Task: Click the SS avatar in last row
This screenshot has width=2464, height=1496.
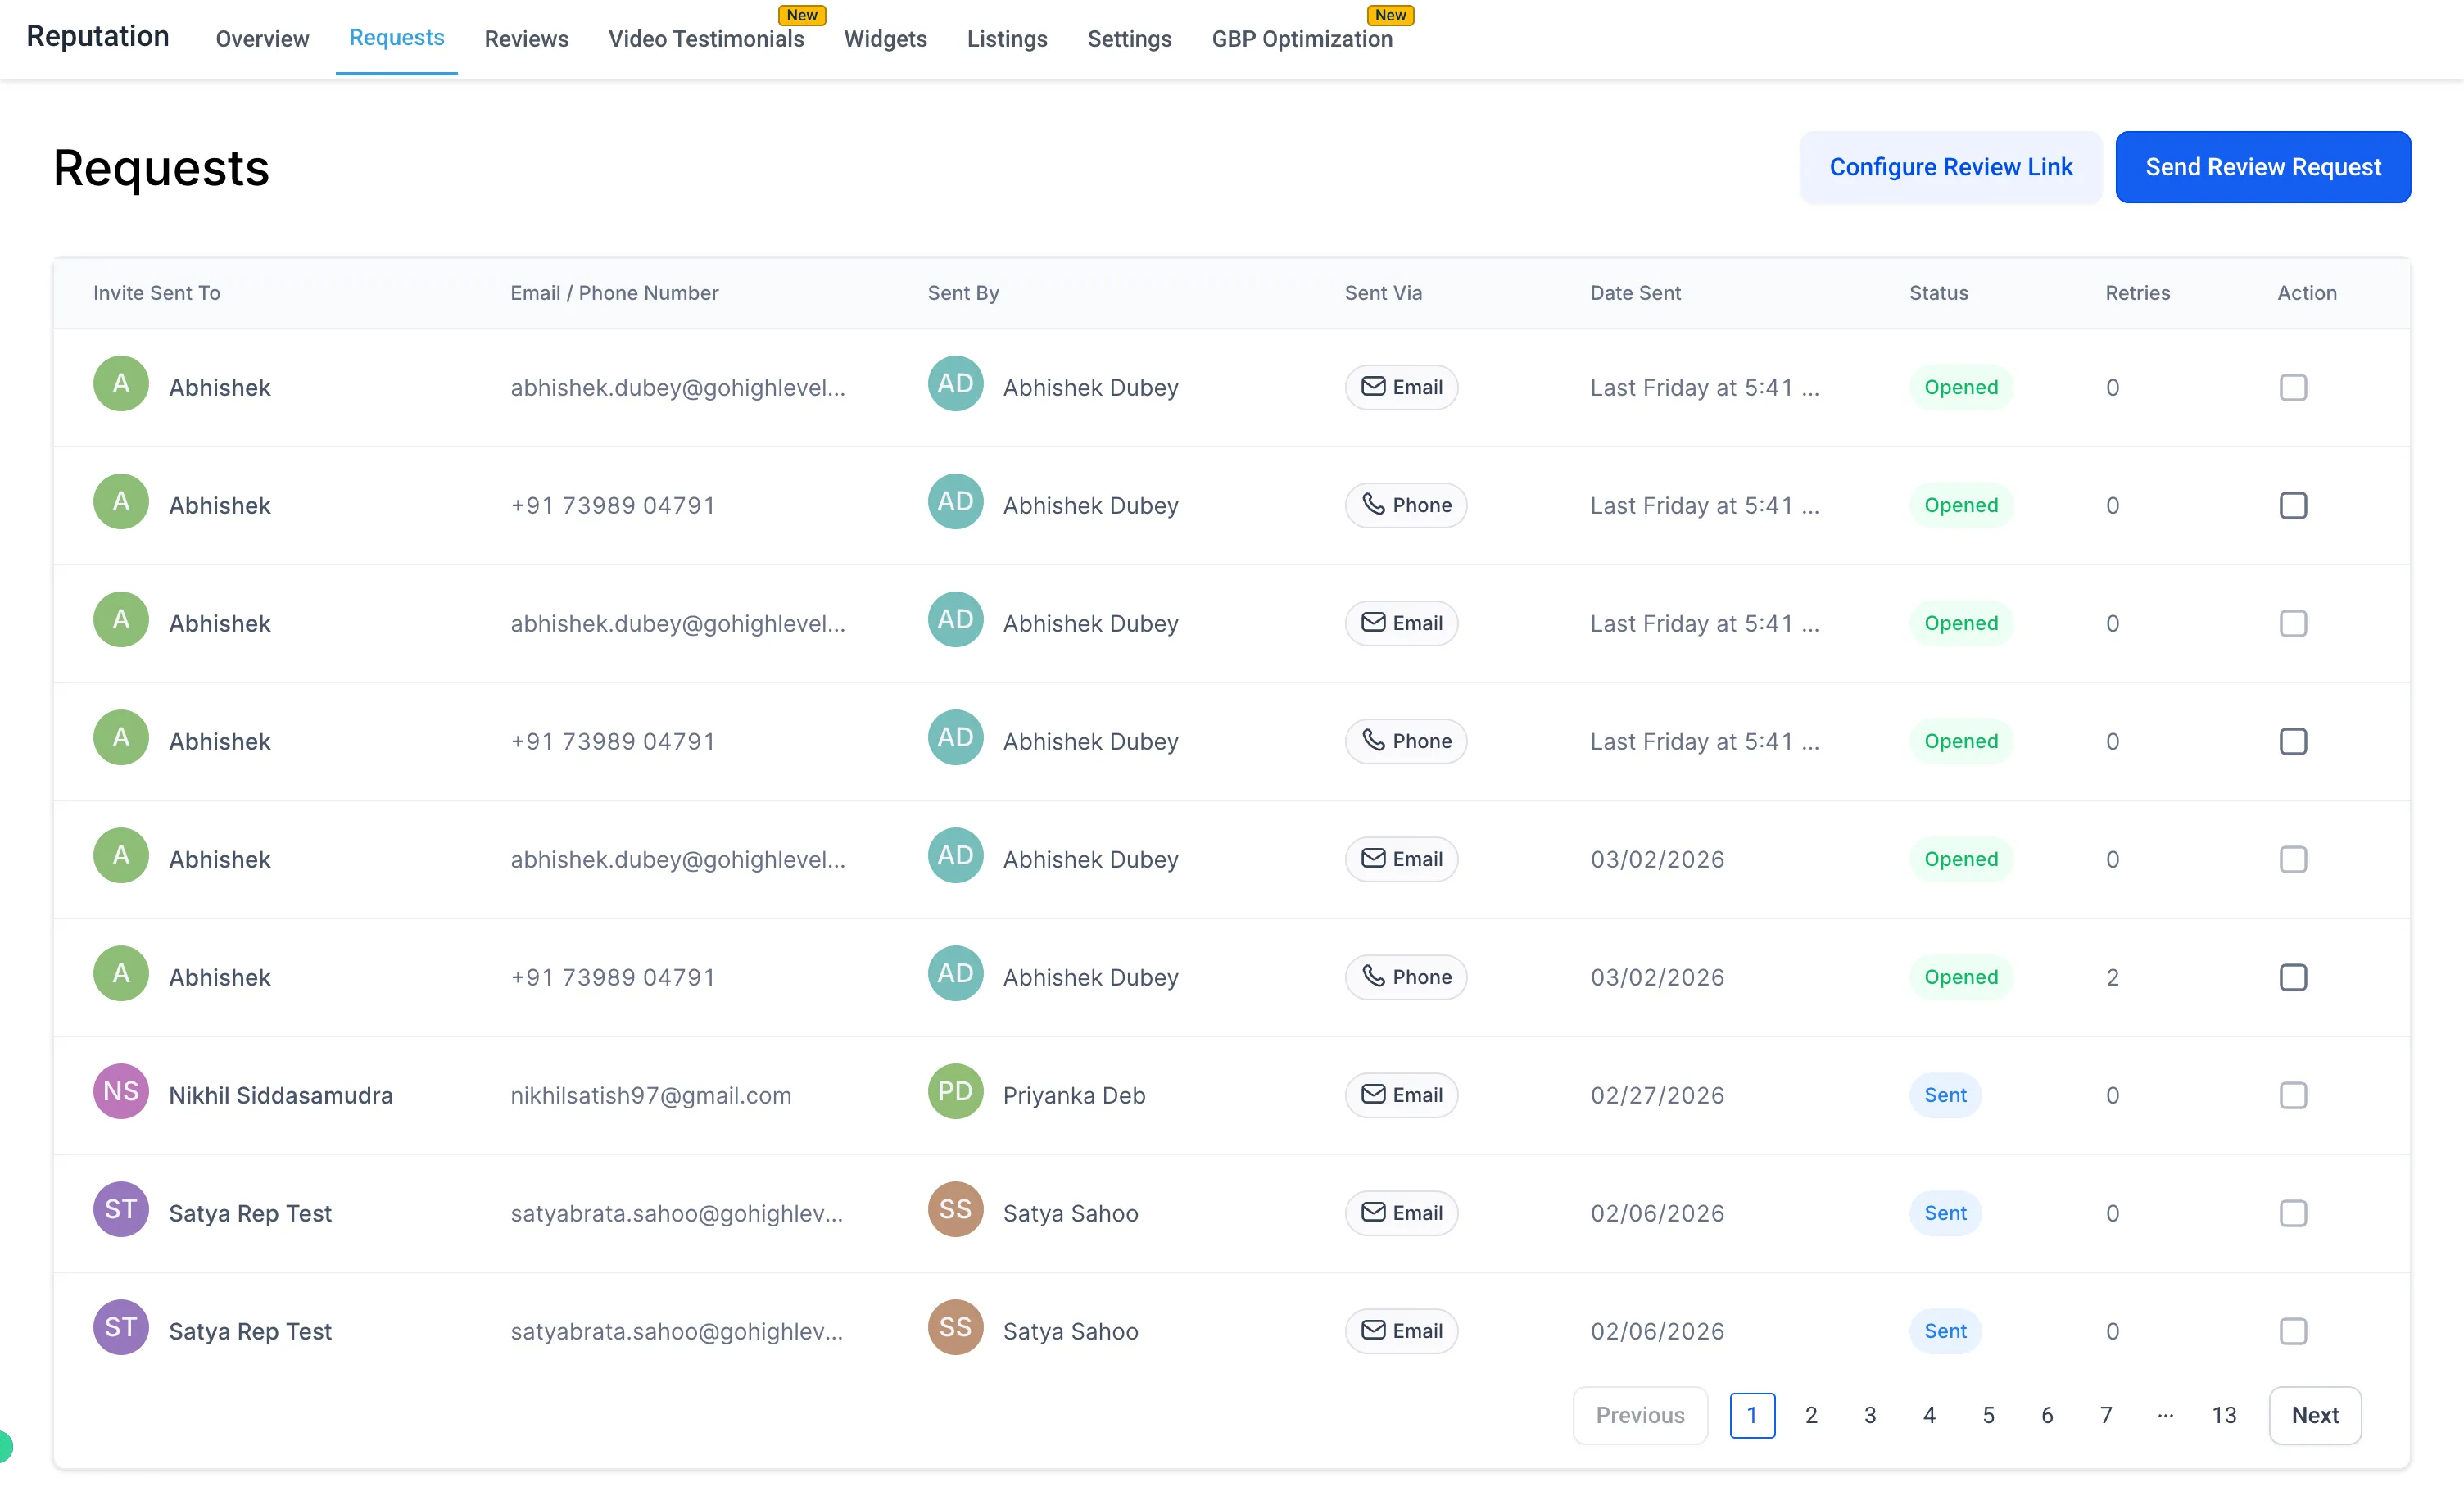Action: (955, 1327)
